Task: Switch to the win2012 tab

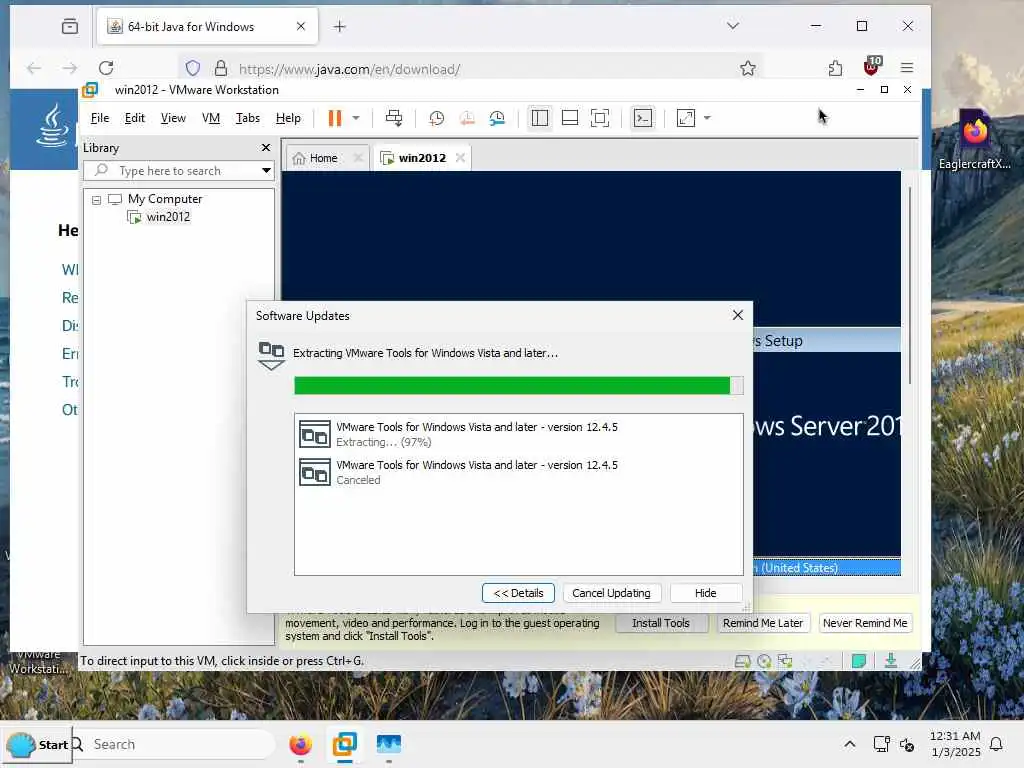Action: (x=422, y=158)
